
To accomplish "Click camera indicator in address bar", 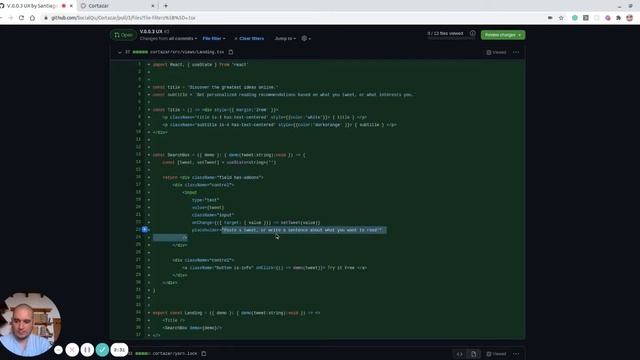I will tap(550, 18).
